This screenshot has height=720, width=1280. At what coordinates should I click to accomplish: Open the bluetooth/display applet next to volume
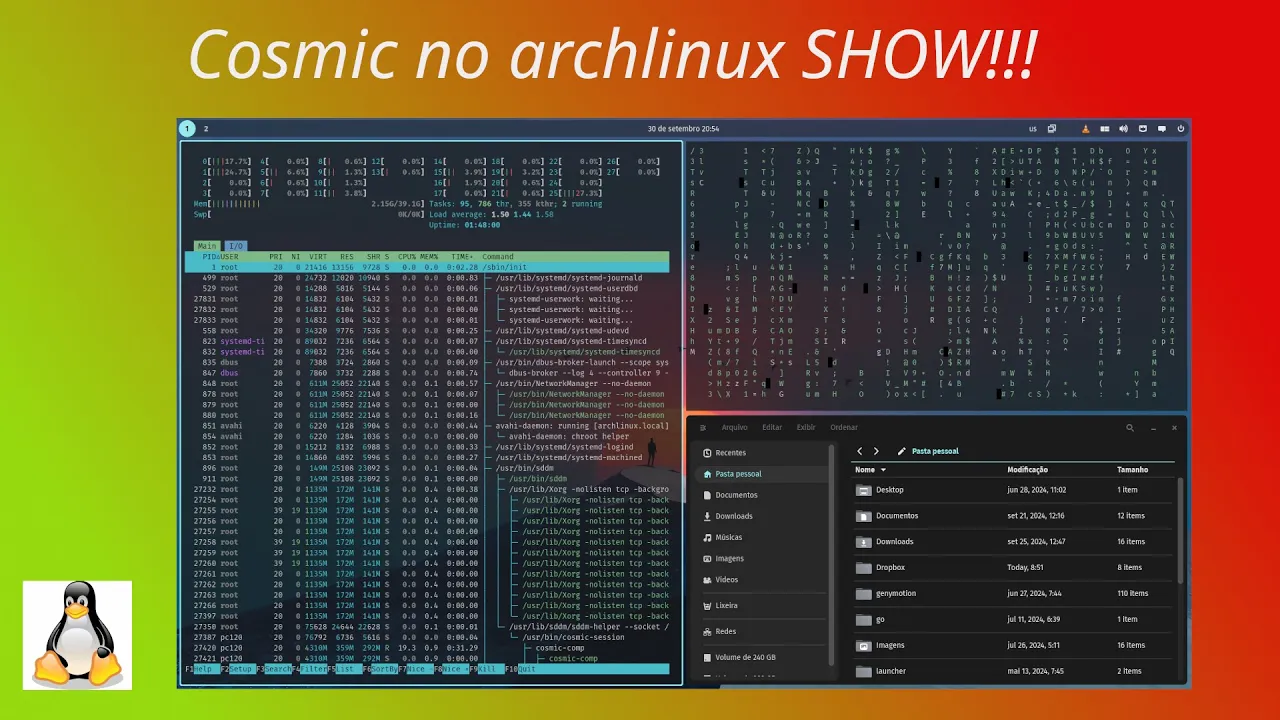(1143, 129)
